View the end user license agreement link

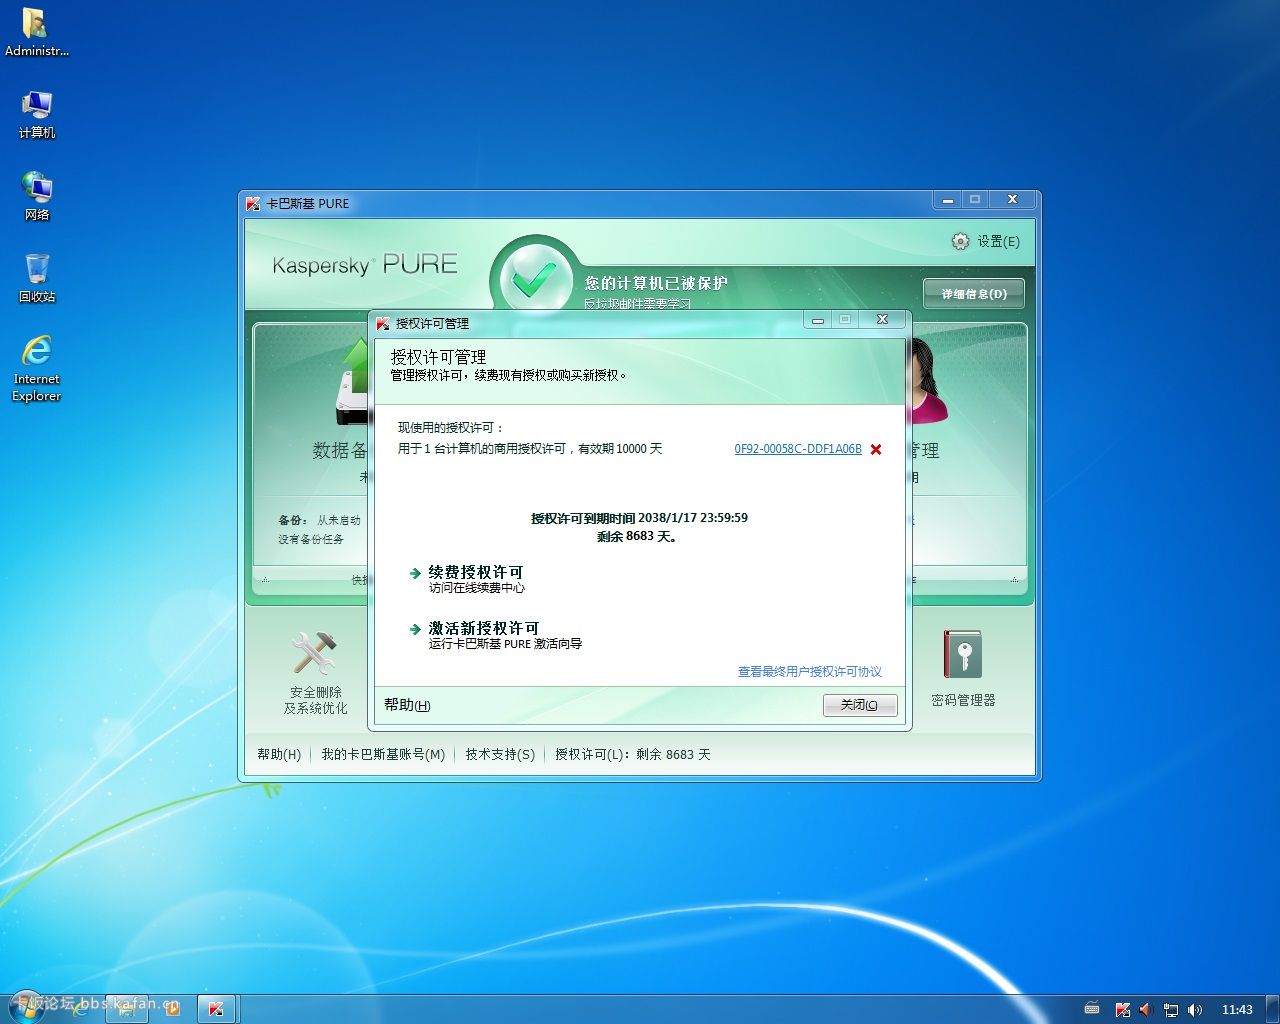[x=810, y=672]
